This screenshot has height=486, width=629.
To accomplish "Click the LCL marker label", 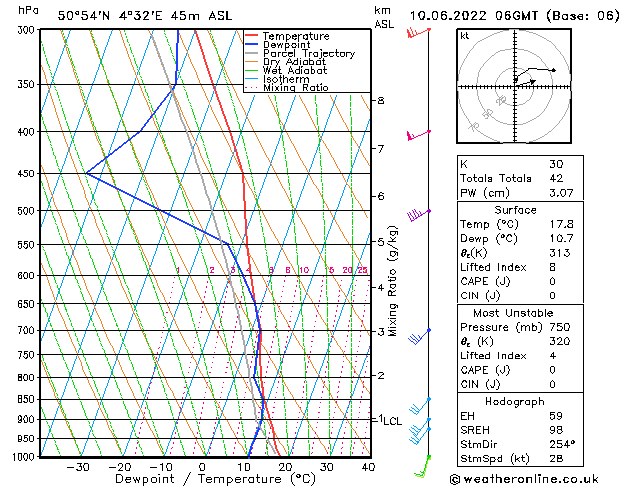I will [x=392, y=421].
